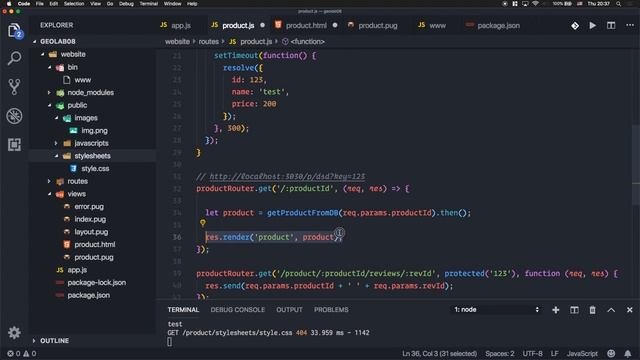The width and height of the screenshot is (640, 360).
Task: Collapse the website folder
Action: coord(42,54)
